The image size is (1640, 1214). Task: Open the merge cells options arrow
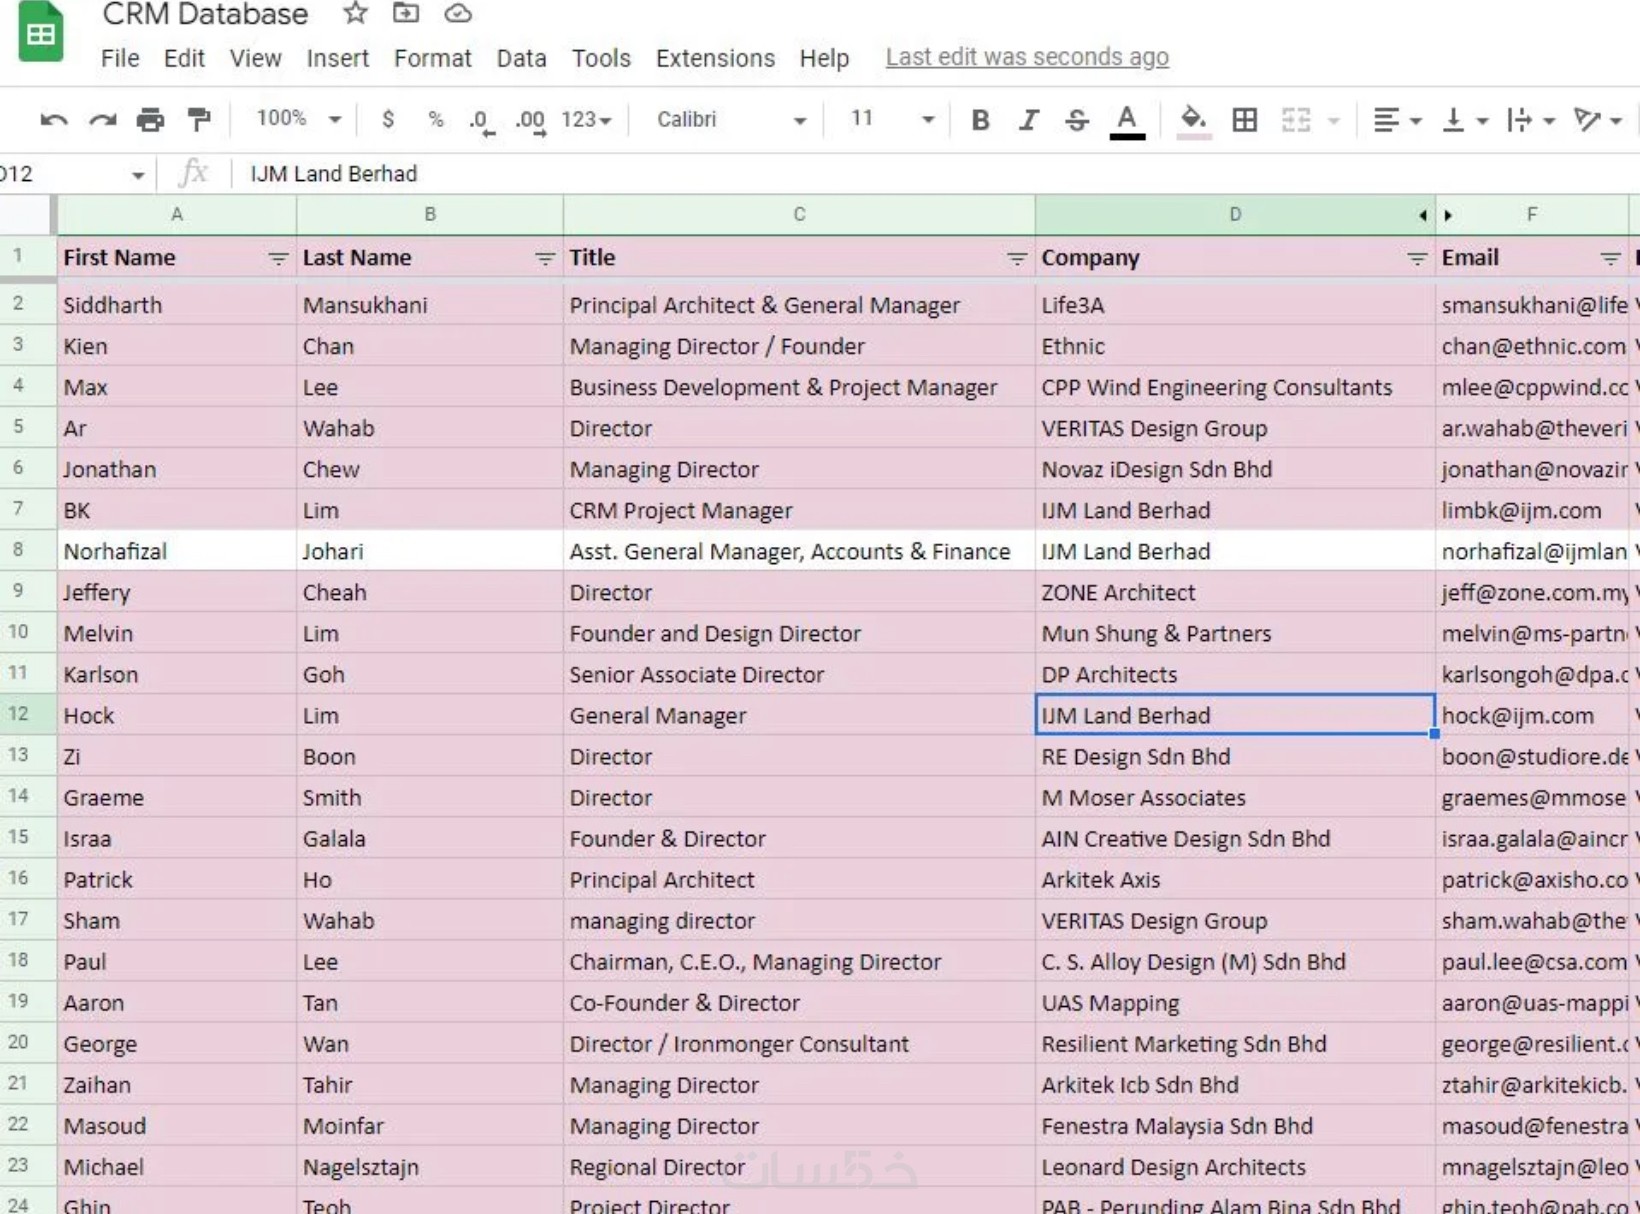point(1333,121)
